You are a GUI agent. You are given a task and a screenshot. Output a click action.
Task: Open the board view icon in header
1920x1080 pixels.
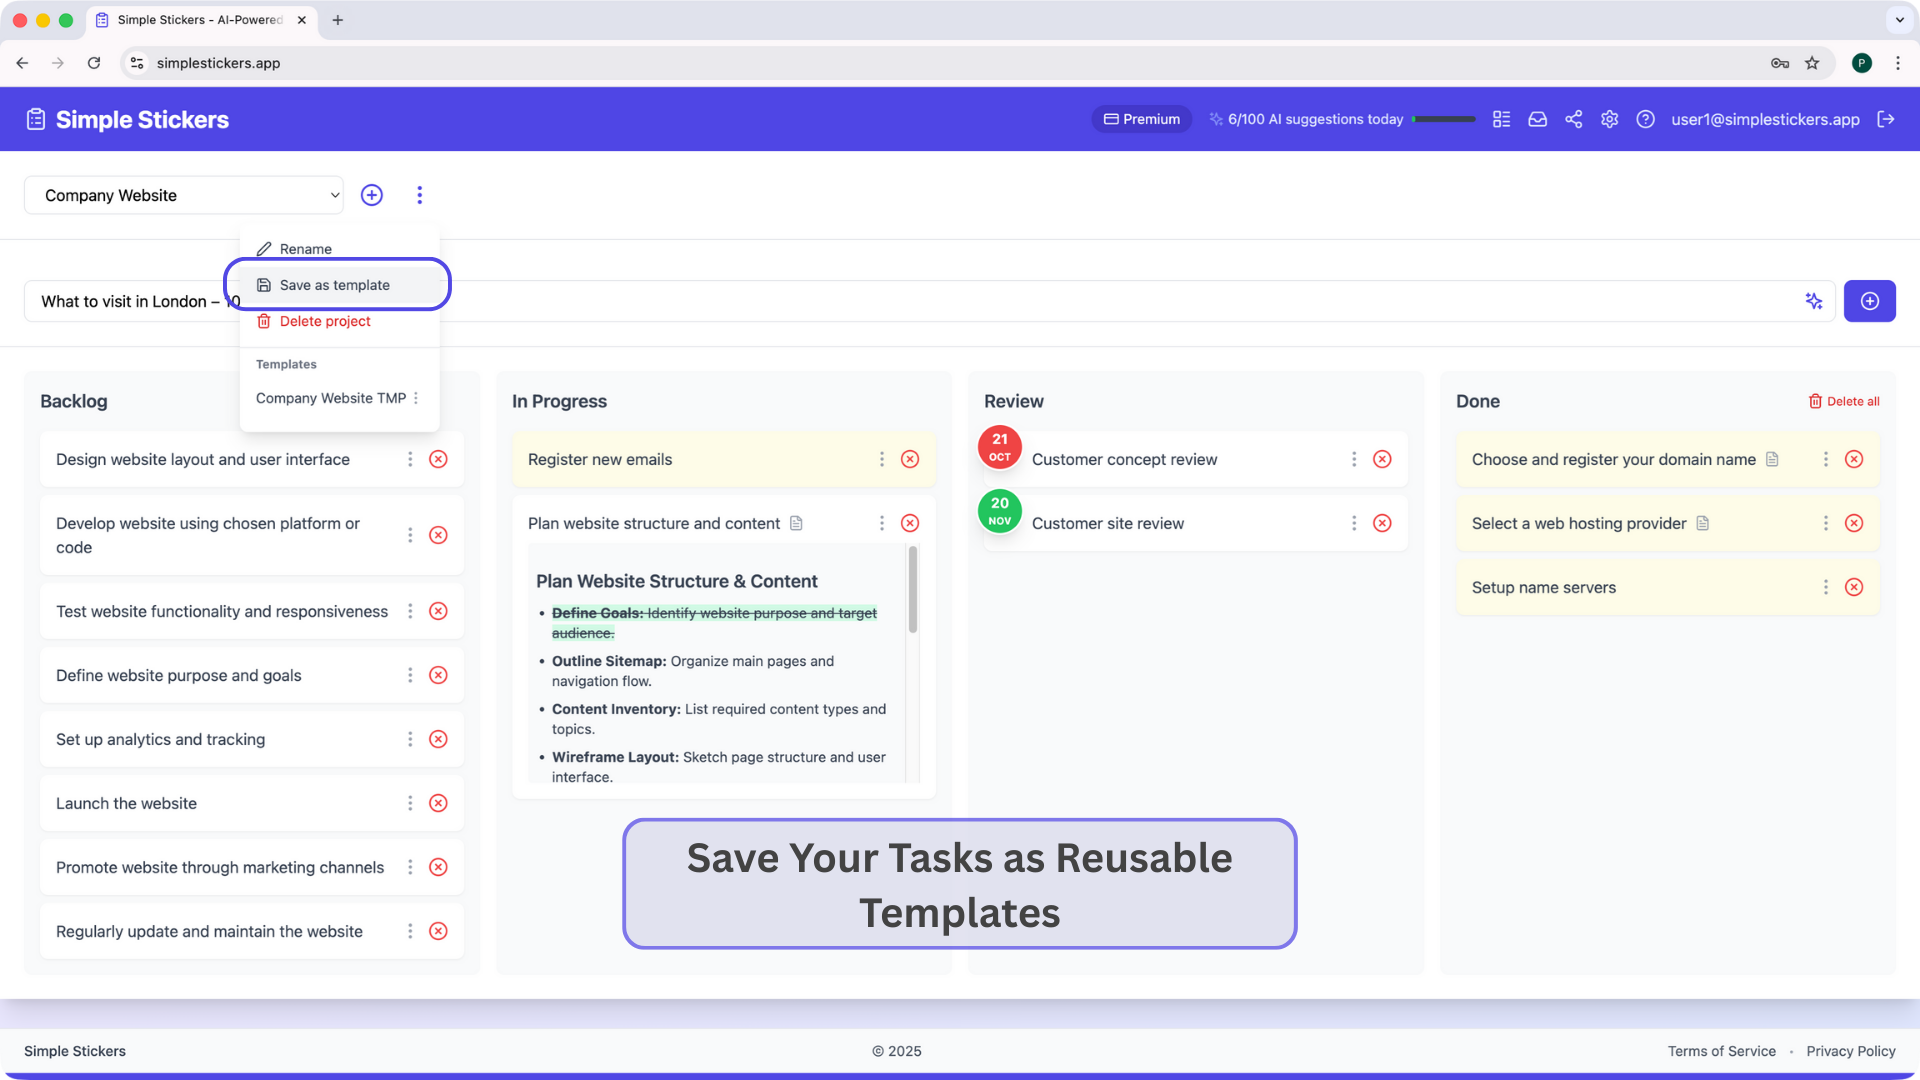pos(1501,119)
